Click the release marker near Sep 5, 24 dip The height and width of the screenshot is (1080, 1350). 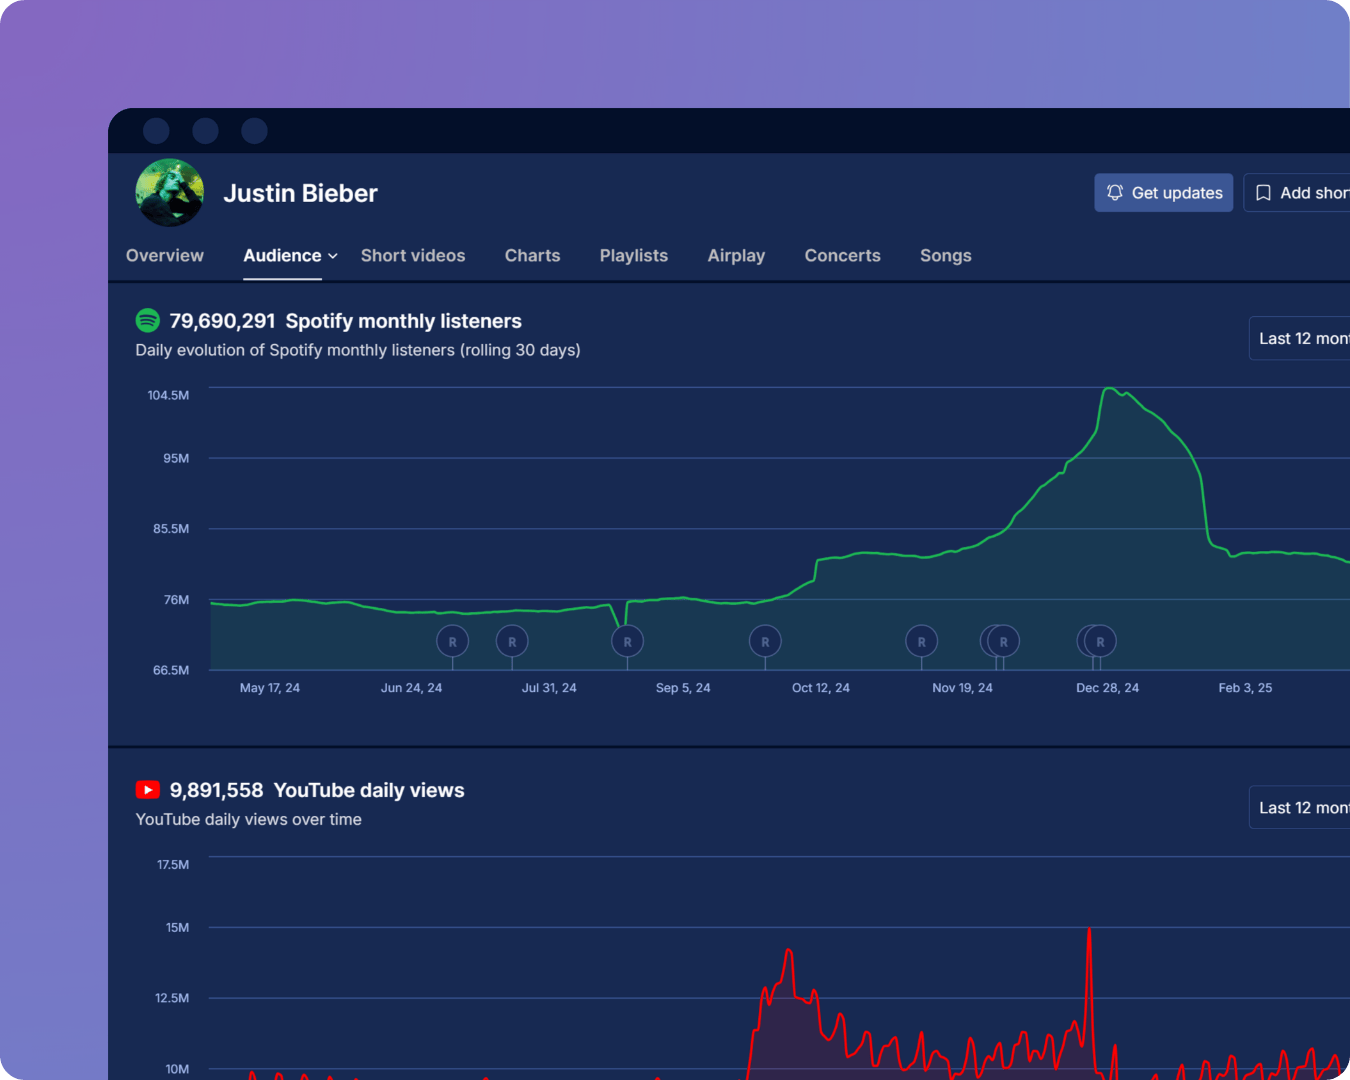click(627, 641)
